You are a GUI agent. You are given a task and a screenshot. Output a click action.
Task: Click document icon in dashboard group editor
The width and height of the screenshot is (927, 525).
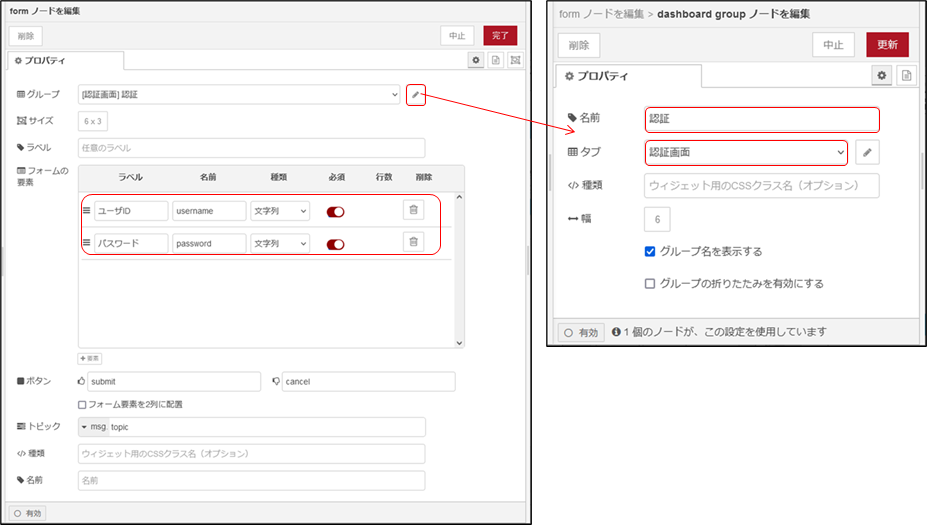click(905, 75)
